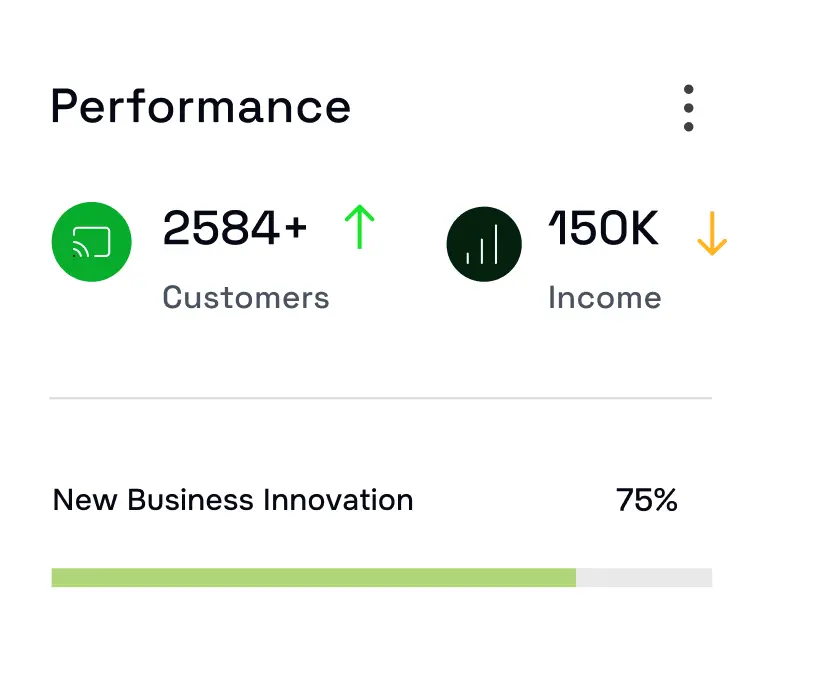Click the gray unfilled progress bar remainder
The height and width of the screenshot is (684, 818).
(644, 577)
